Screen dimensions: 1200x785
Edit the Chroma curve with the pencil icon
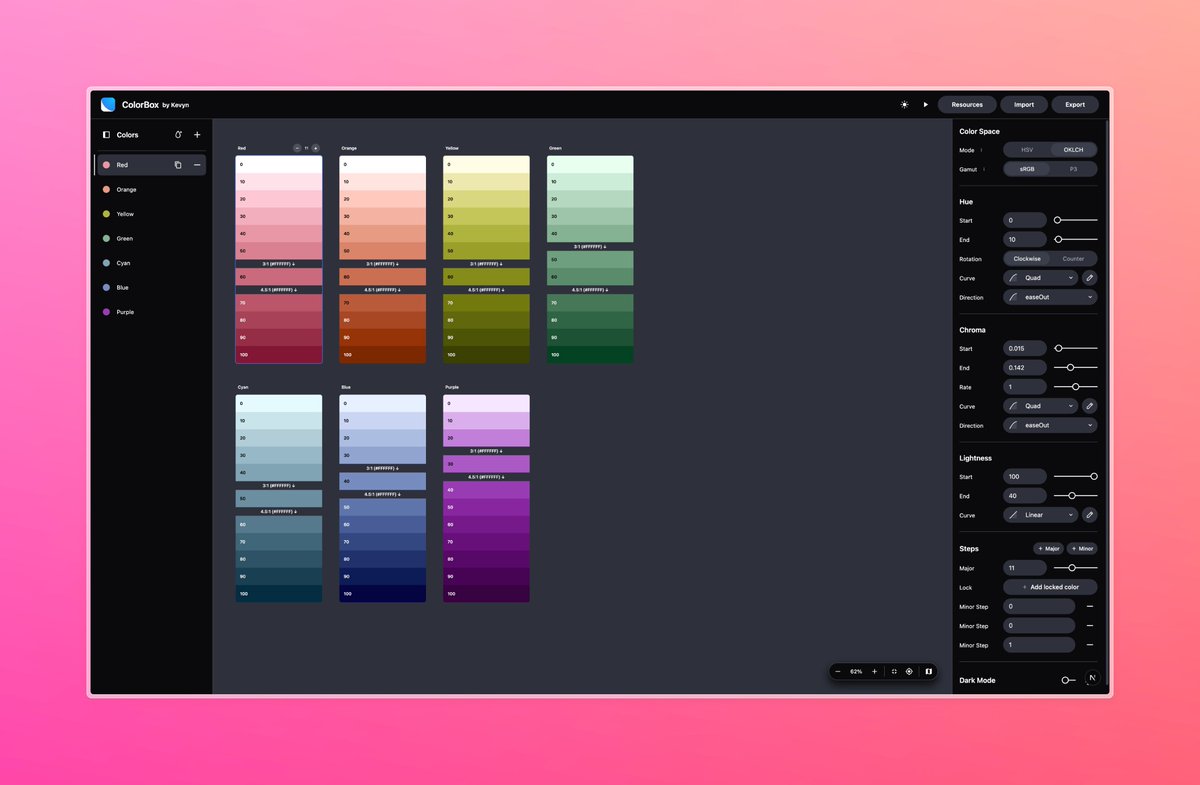tap(1090, 406)
